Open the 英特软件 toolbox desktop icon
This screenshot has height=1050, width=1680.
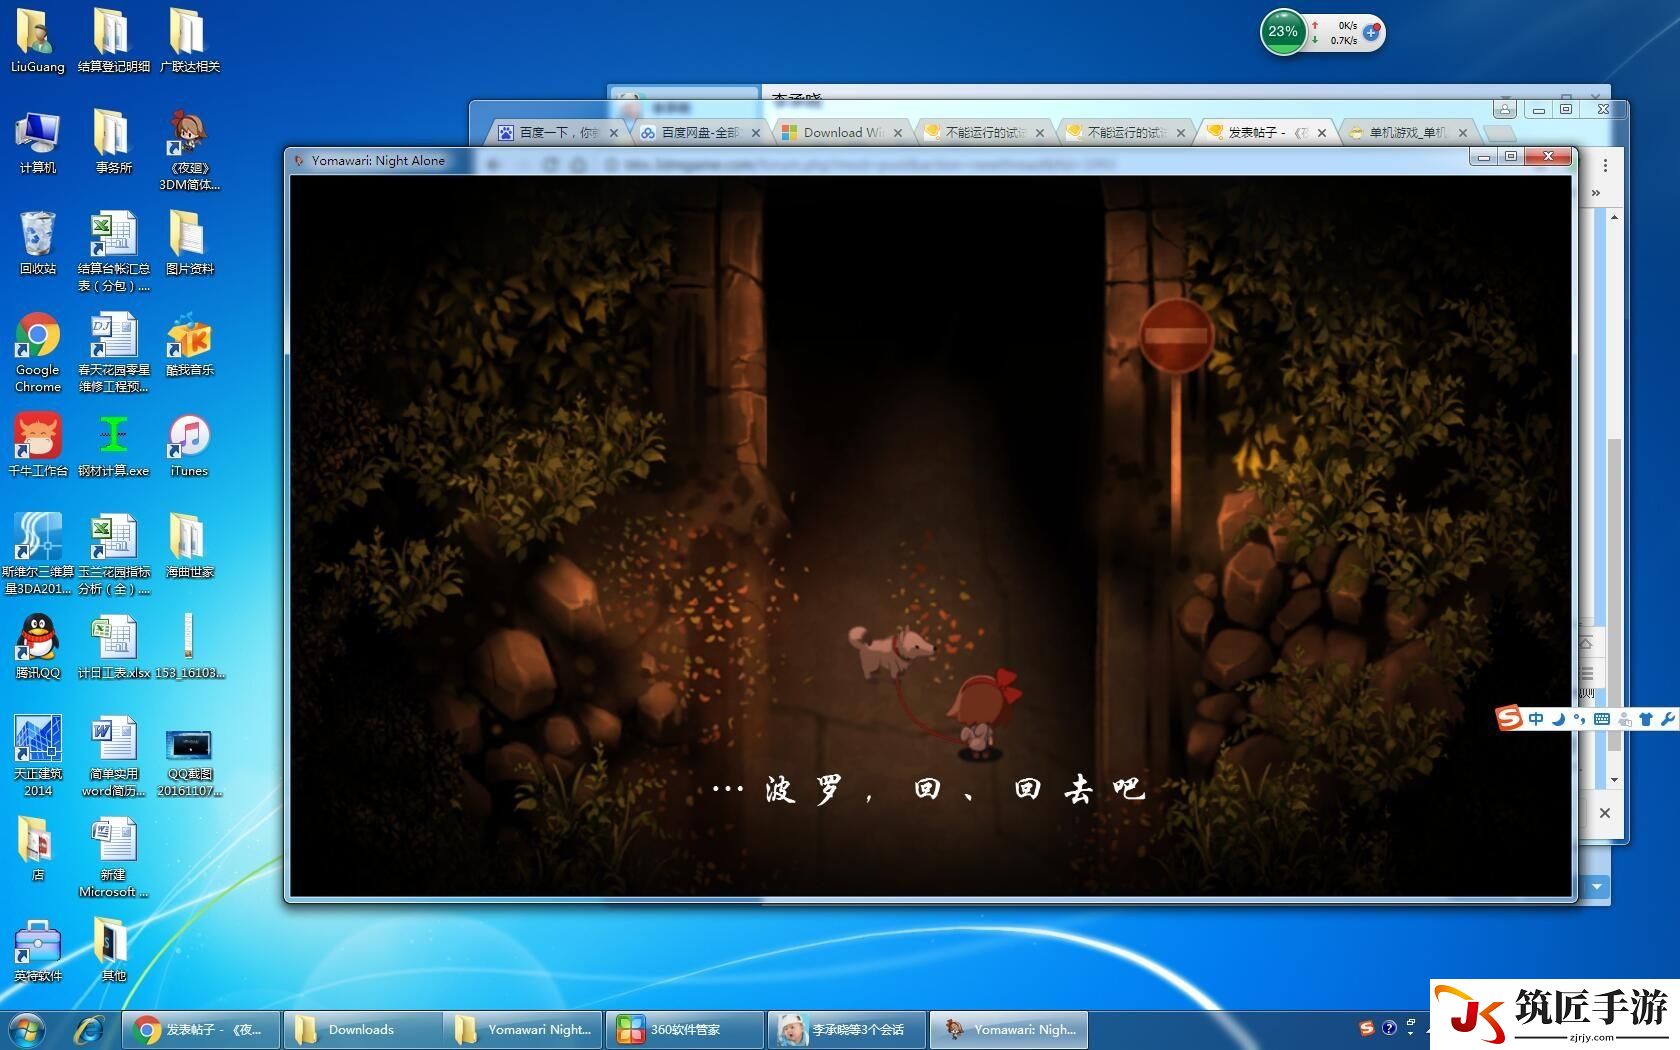pos(37,950)
